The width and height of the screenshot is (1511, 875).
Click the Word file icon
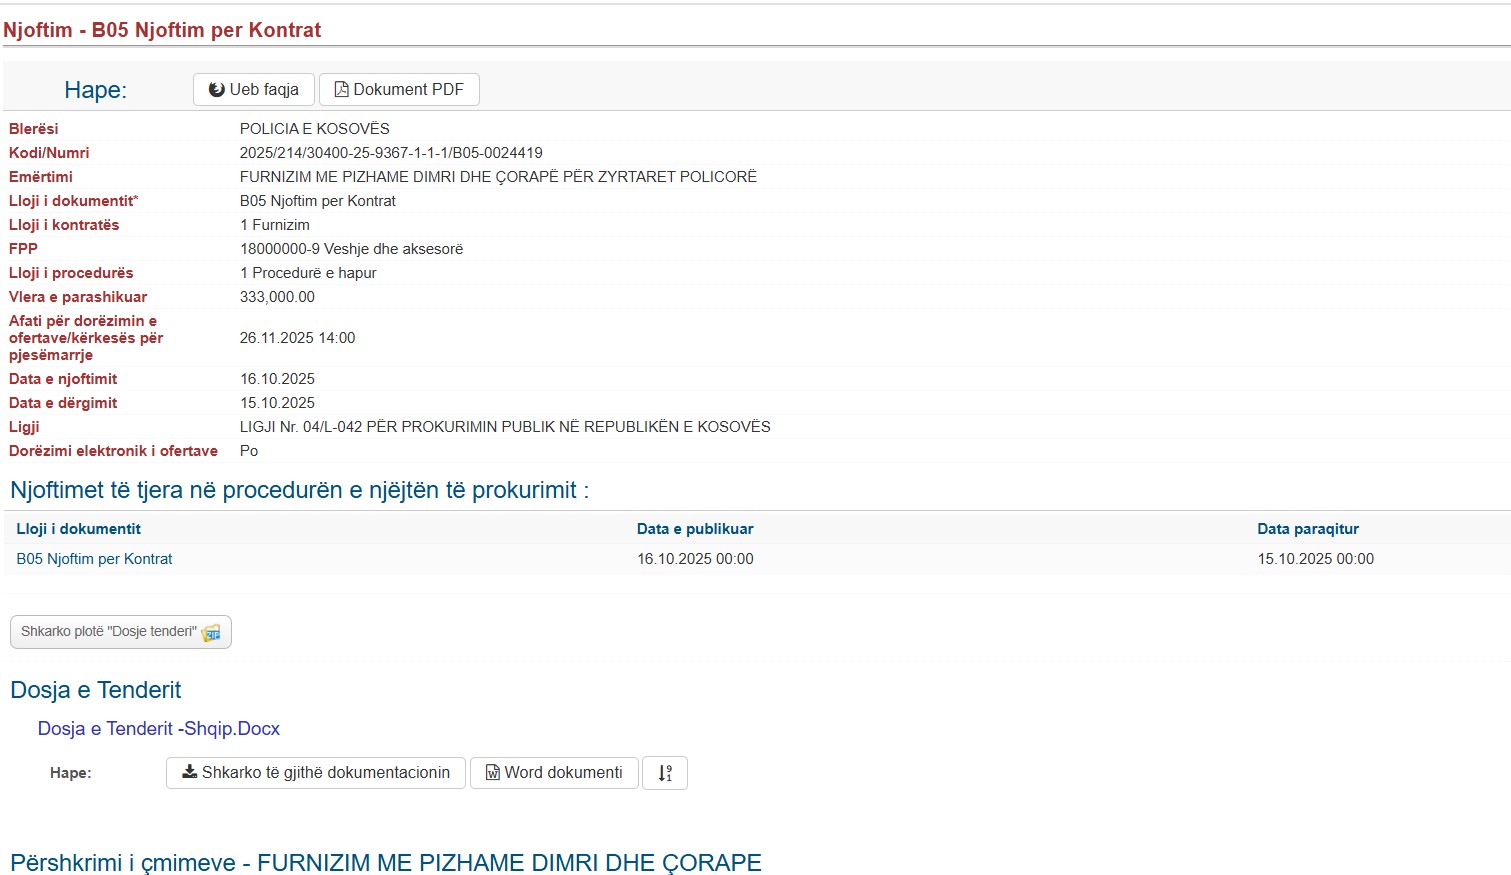coord(493,773)
